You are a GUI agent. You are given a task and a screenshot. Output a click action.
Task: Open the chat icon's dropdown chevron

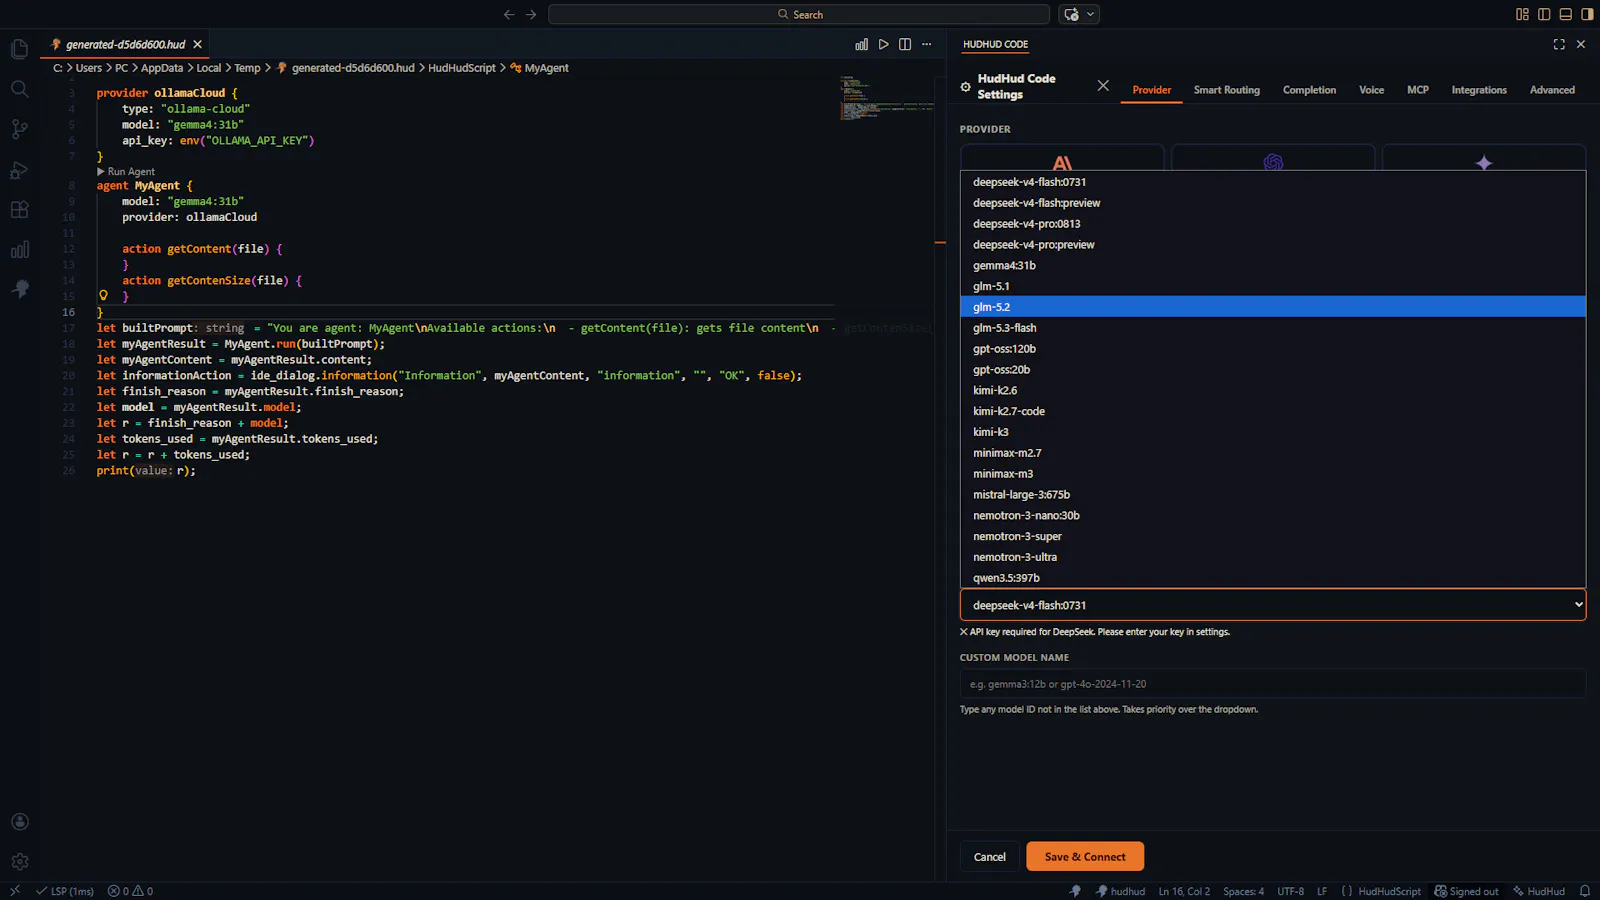coord(1091,14)
